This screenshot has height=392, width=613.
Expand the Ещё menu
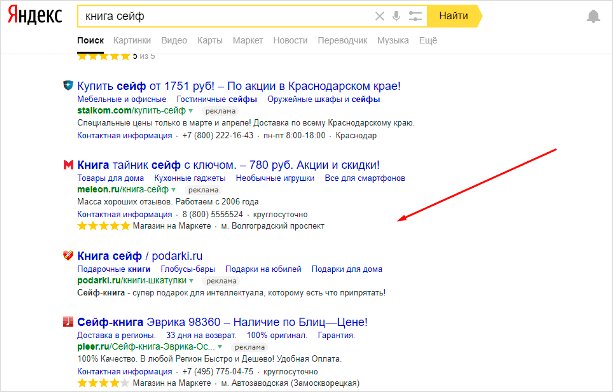point(428,40)
